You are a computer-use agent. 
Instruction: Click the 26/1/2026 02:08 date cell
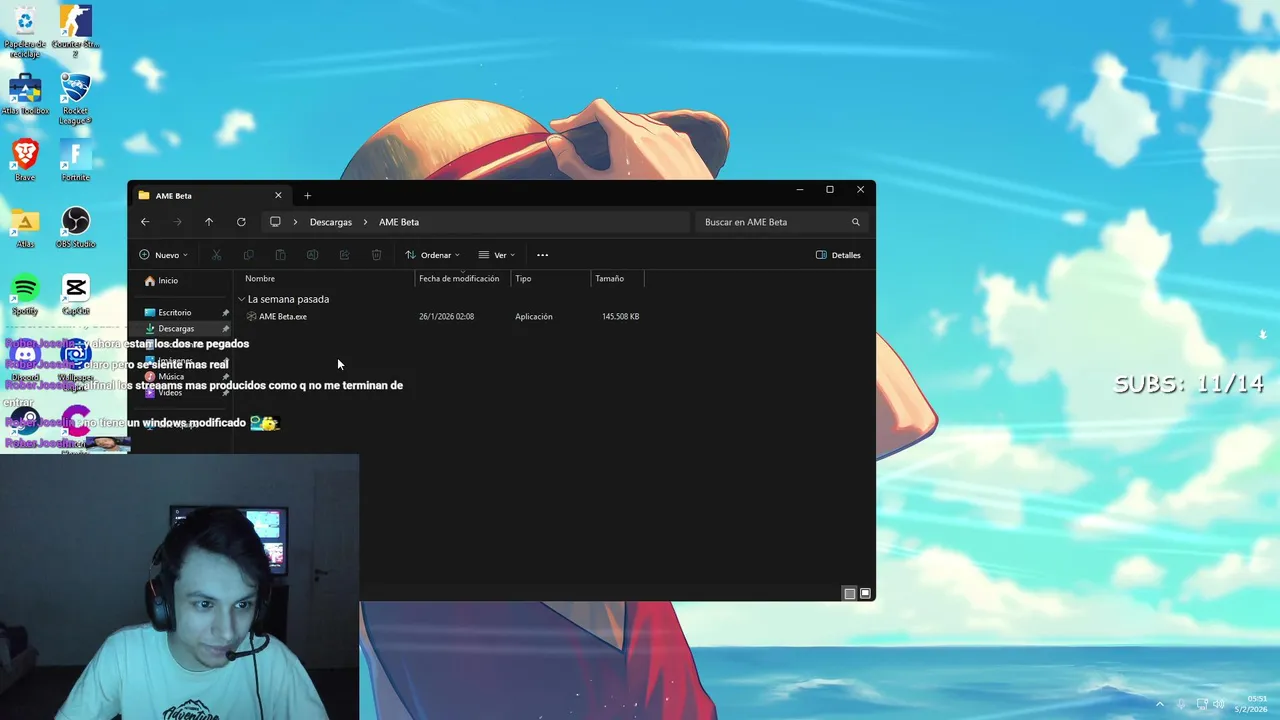click(446, 317)
